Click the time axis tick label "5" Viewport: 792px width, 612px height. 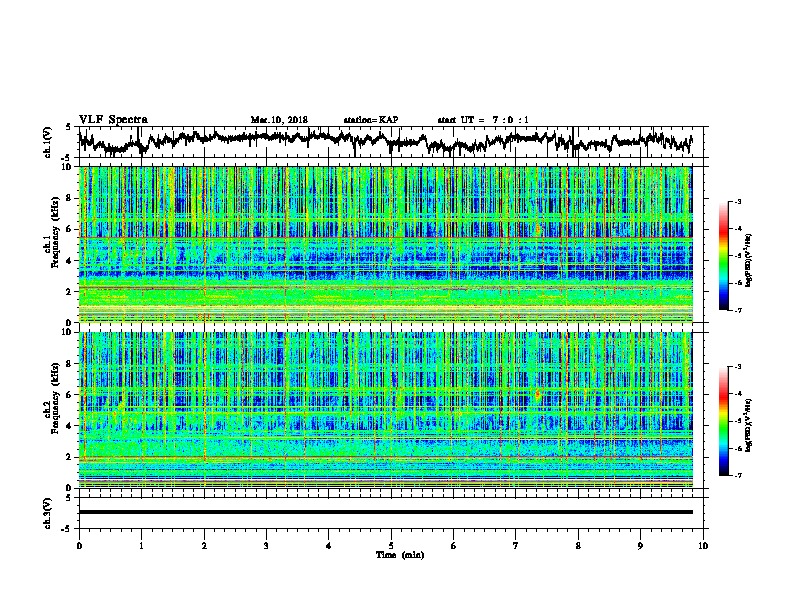click(x=391, y=546)
